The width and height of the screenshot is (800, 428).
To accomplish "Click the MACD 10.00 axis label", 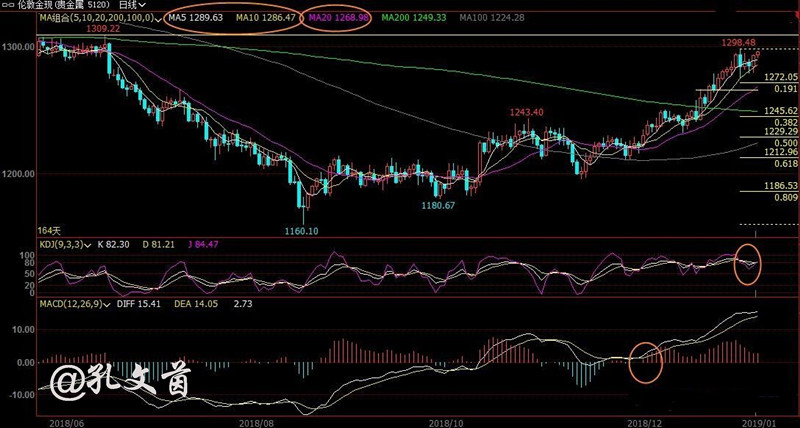I will pyautogui.click(x=22, y=330).
